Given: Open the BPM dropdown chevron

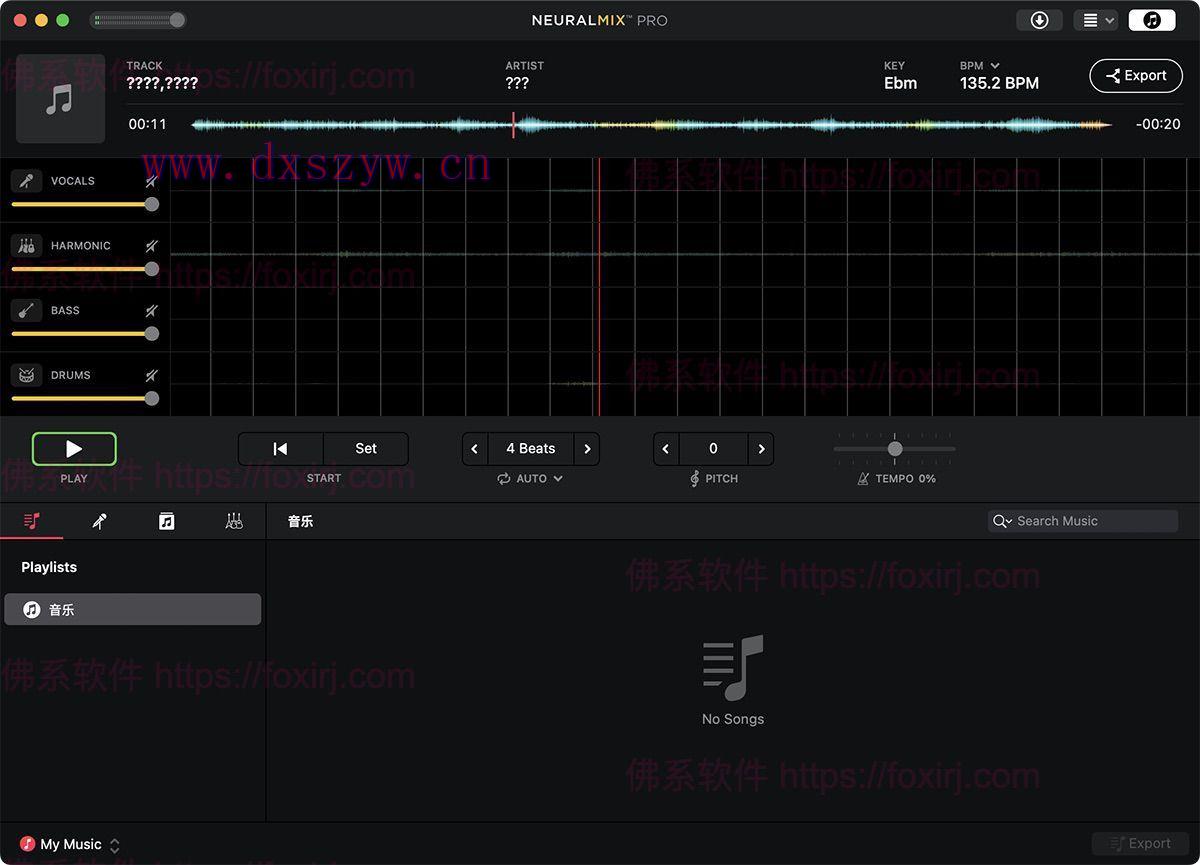Looking at the screenshot, I should 995,66.
